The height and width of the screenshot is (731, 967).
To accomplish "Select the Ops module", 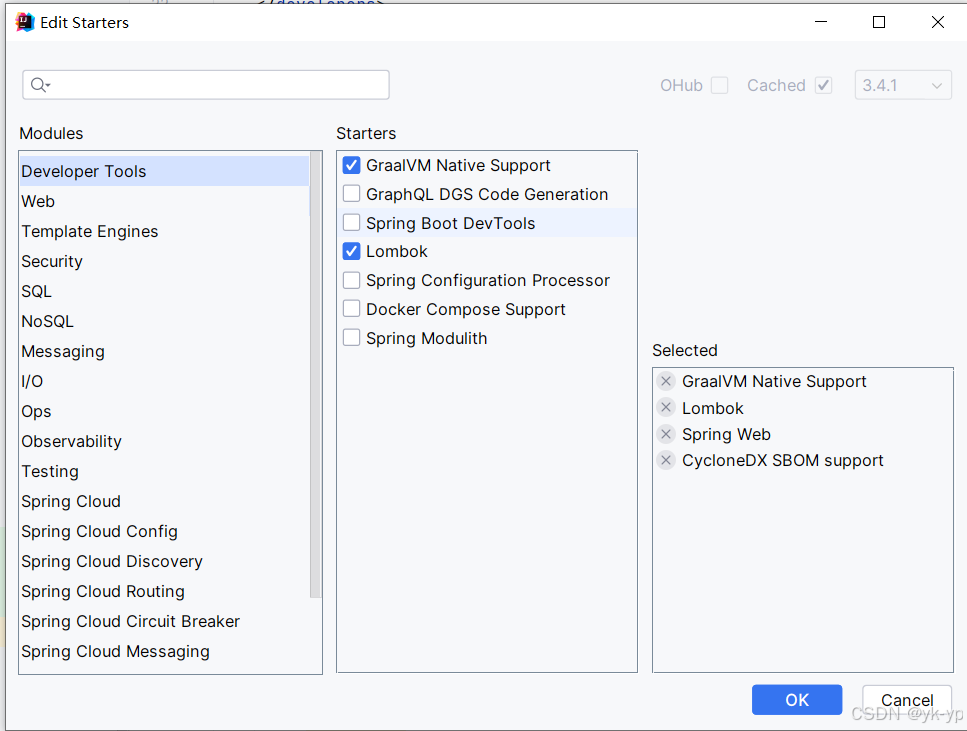I will coord(164,411).
